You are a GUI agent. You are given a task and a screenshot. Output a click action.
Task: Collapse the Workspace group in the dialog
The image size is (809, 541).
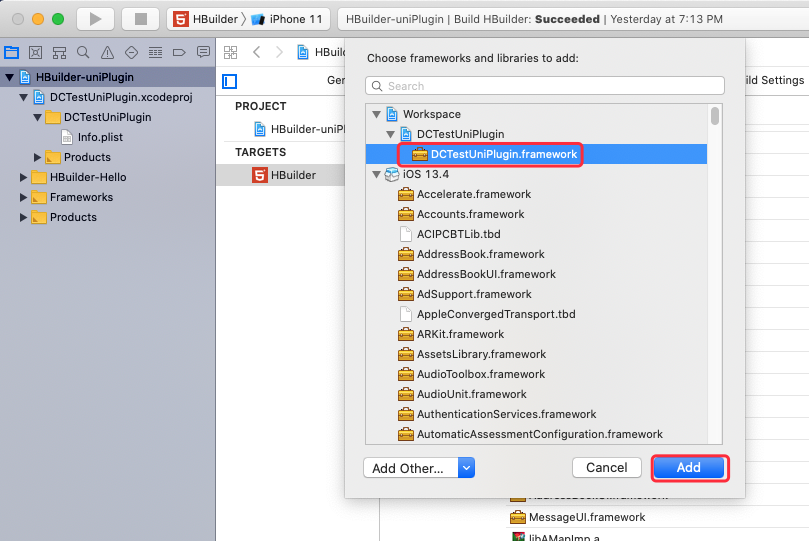pyautogui.click(x=377, y=114)
